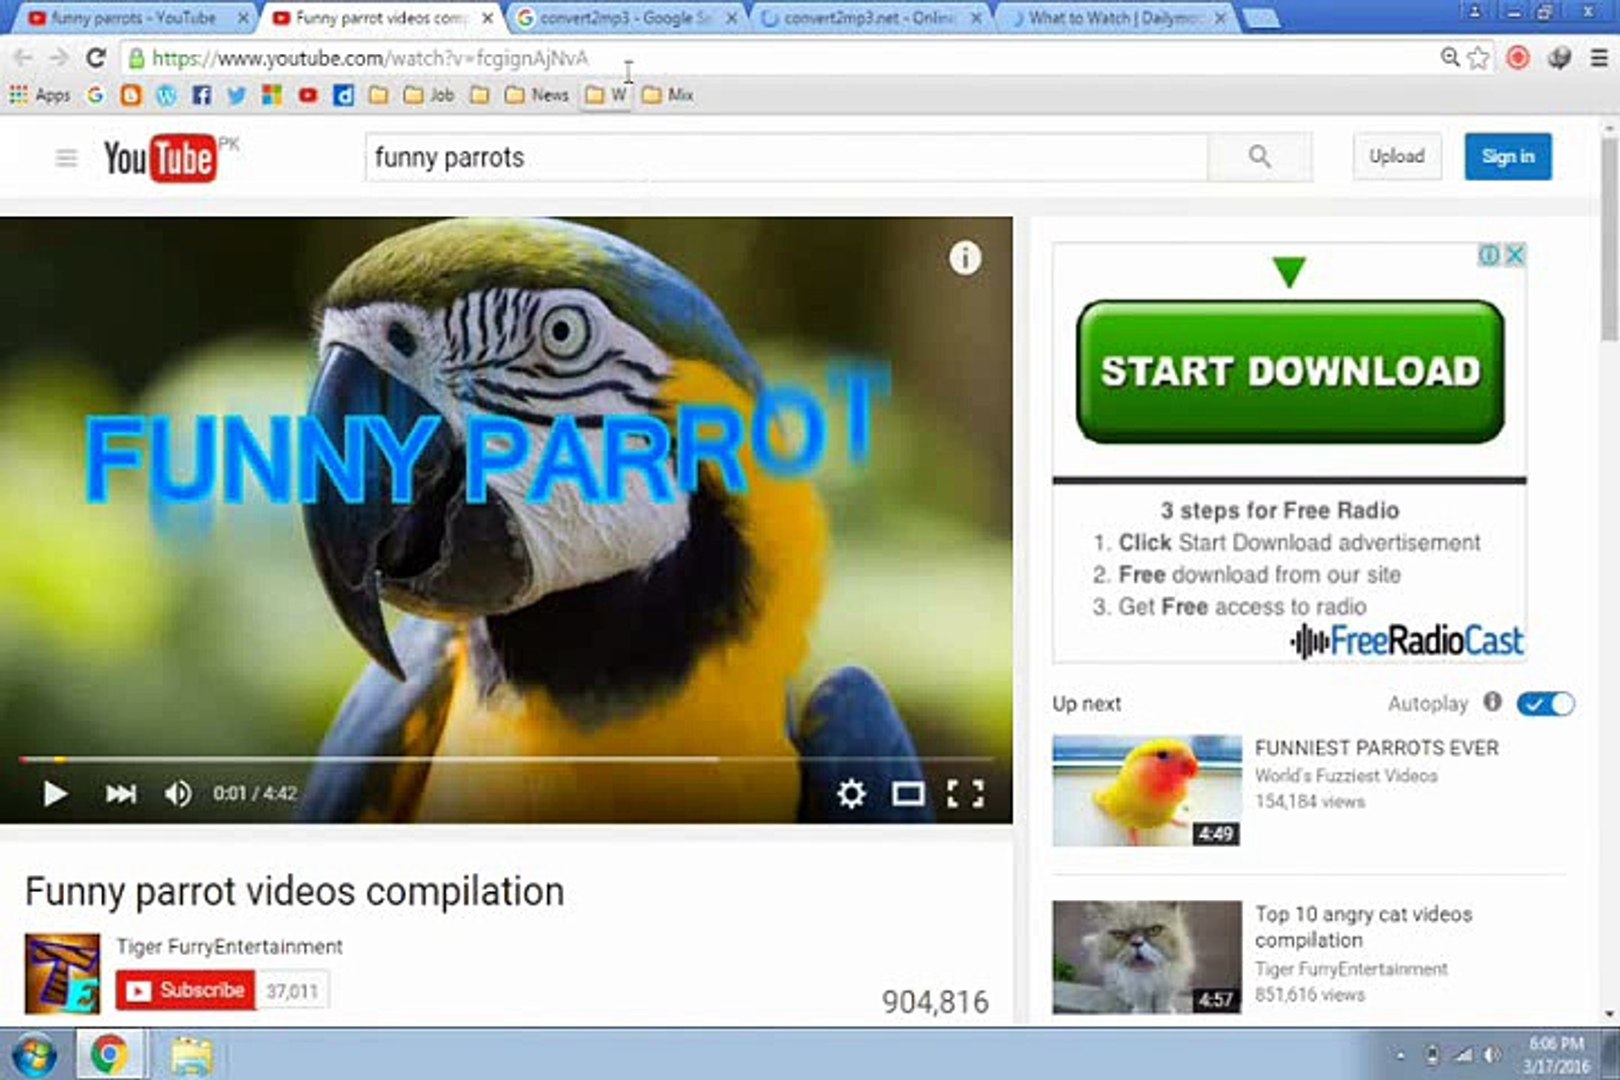This screenshot has height=1080, width=1620.
Task: Click the Sign in button
Action: [1507, 157]
